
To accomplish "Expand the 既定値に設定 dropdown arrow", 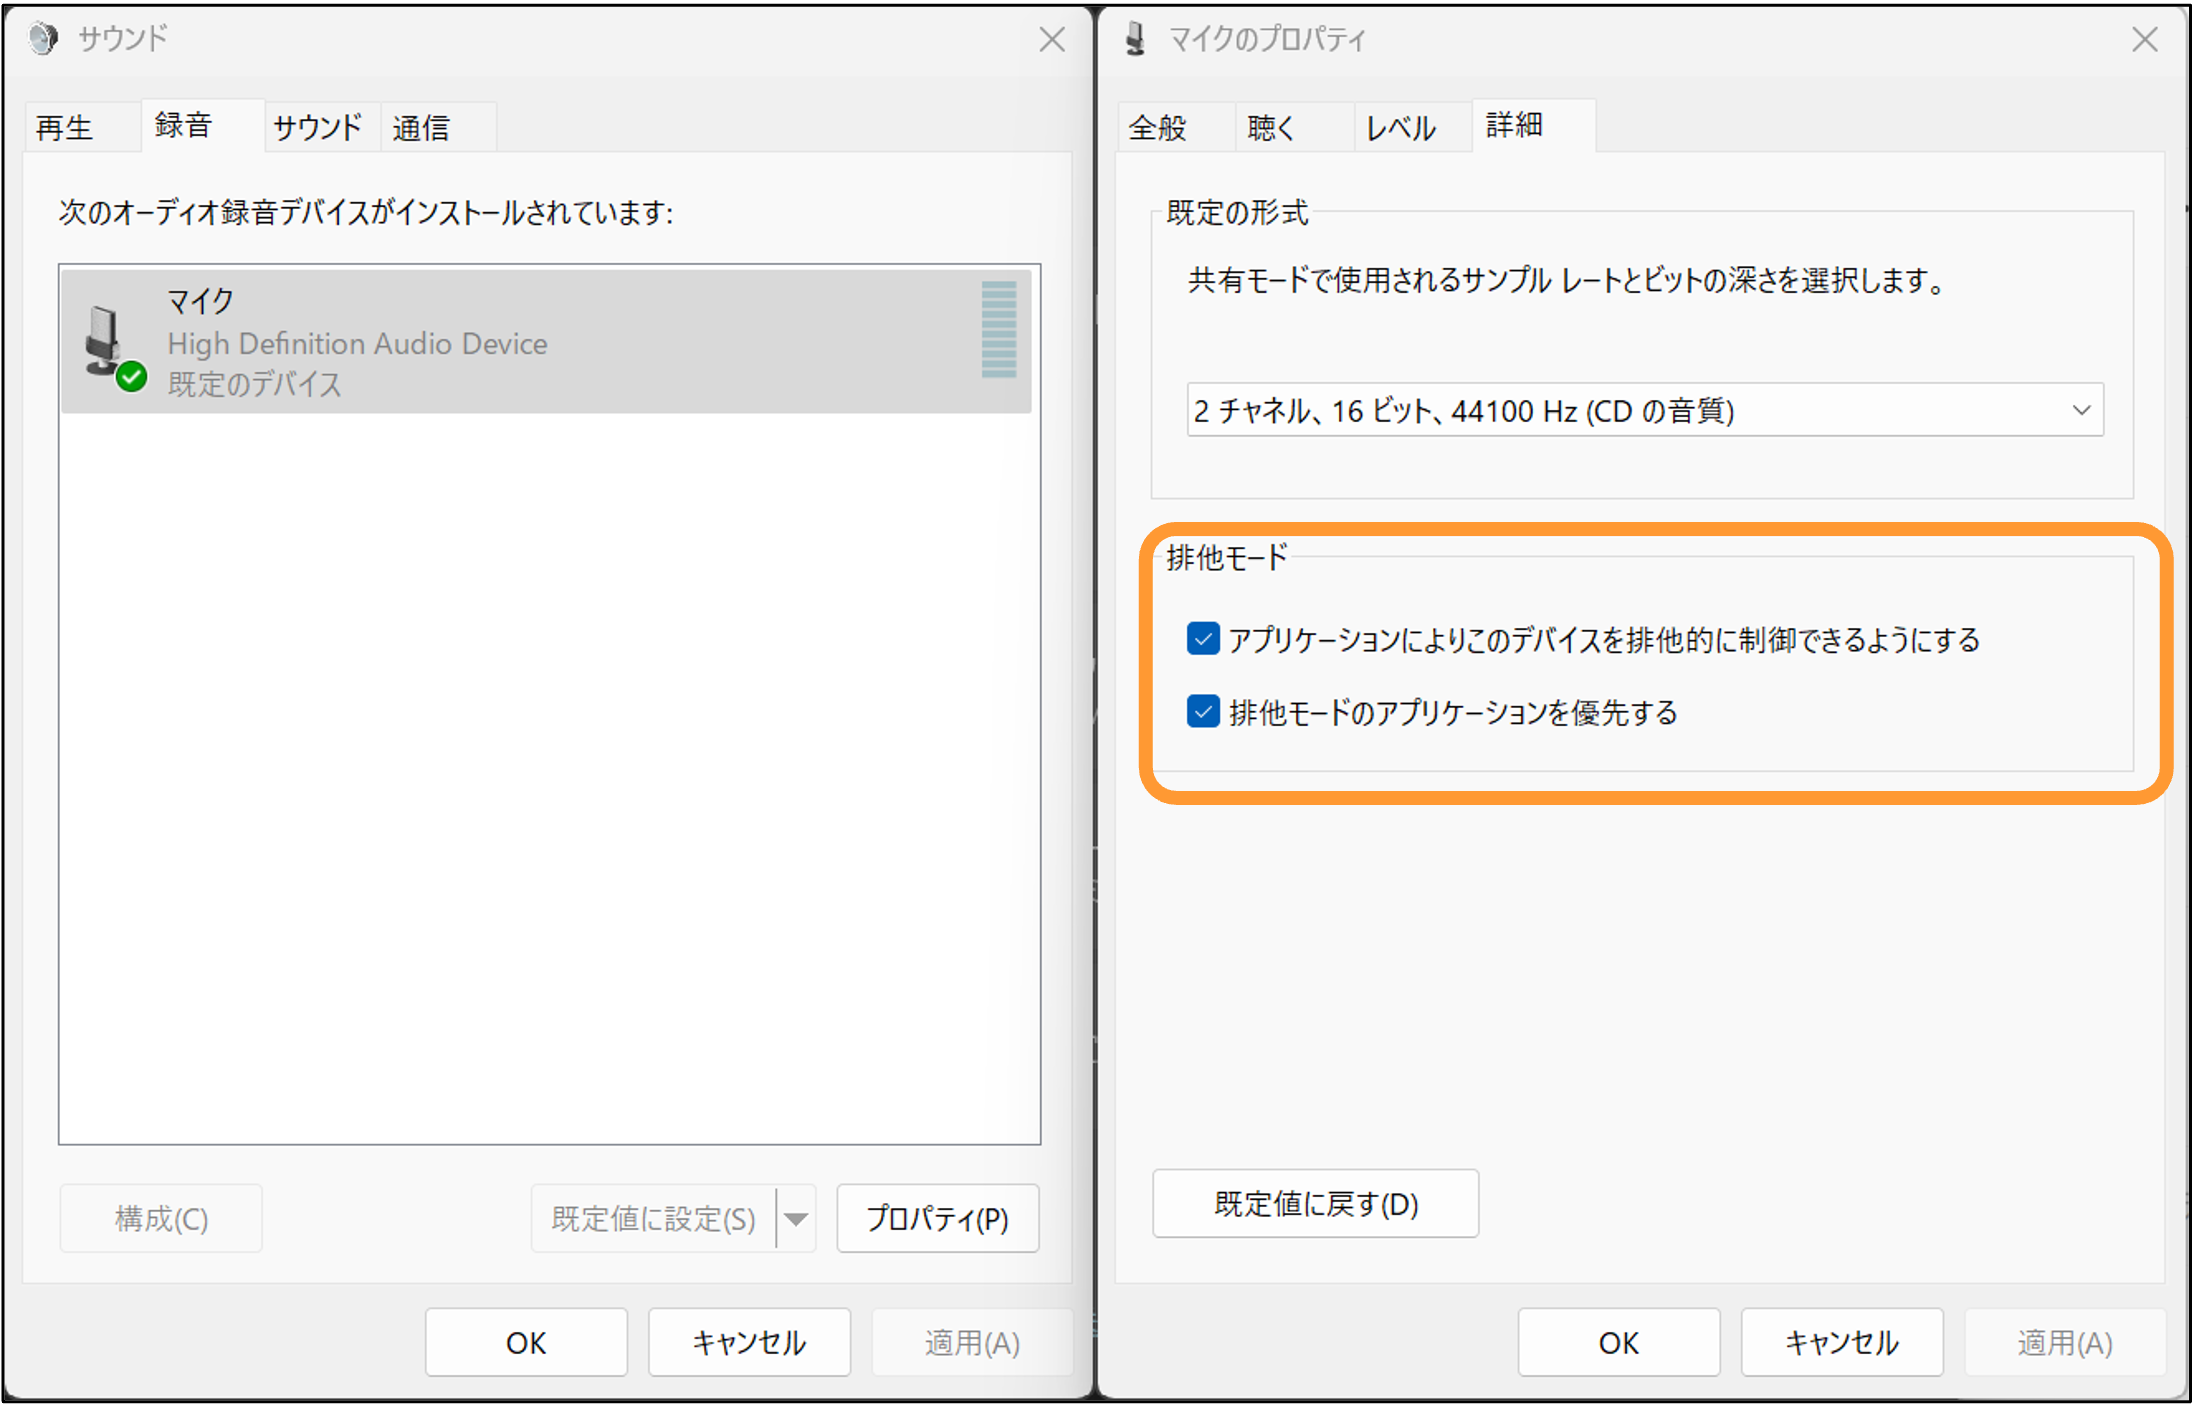I will pyautogui.click(x=796, y=1218).
